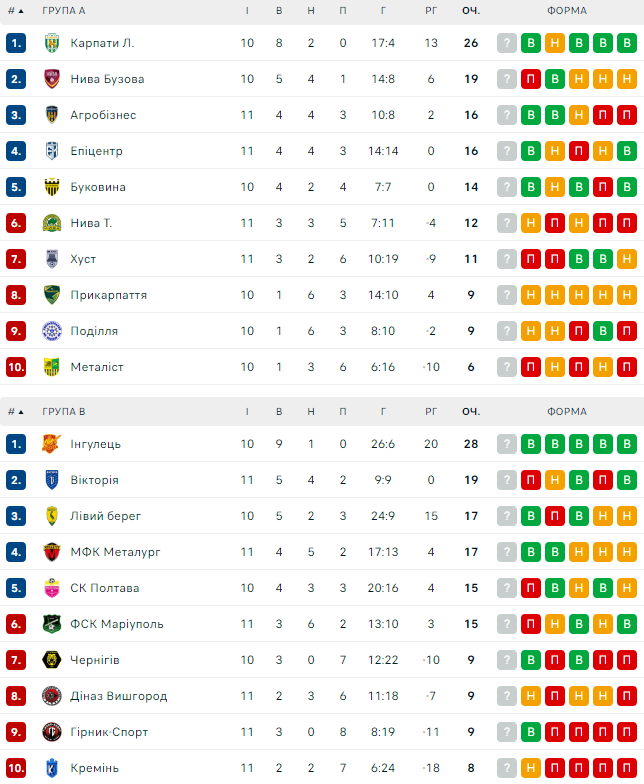The image size is (644, 784).
Task: Click the Карпати Л. team logo
Action: pyautogui.click(x=52, y=43)
